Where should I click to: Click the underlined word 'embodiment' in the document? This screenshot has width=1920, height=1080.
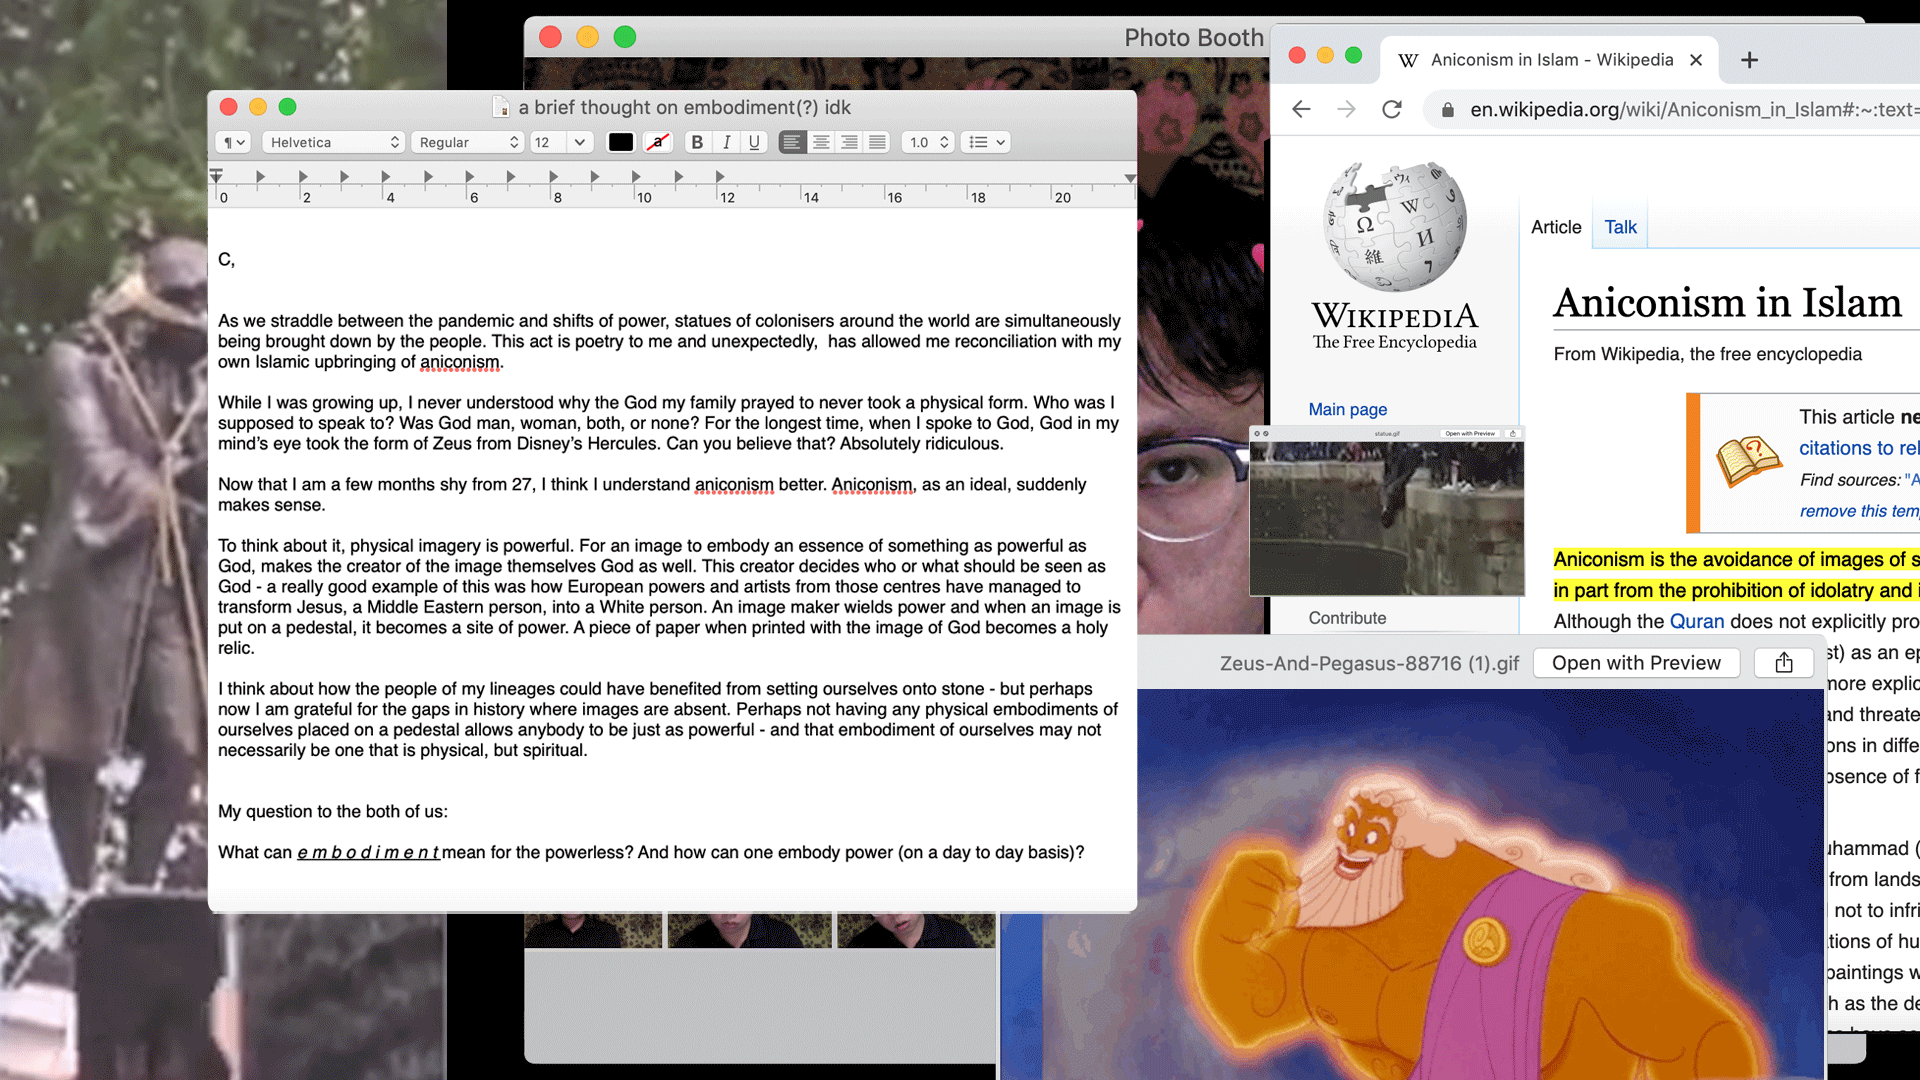tap(368, 852)
